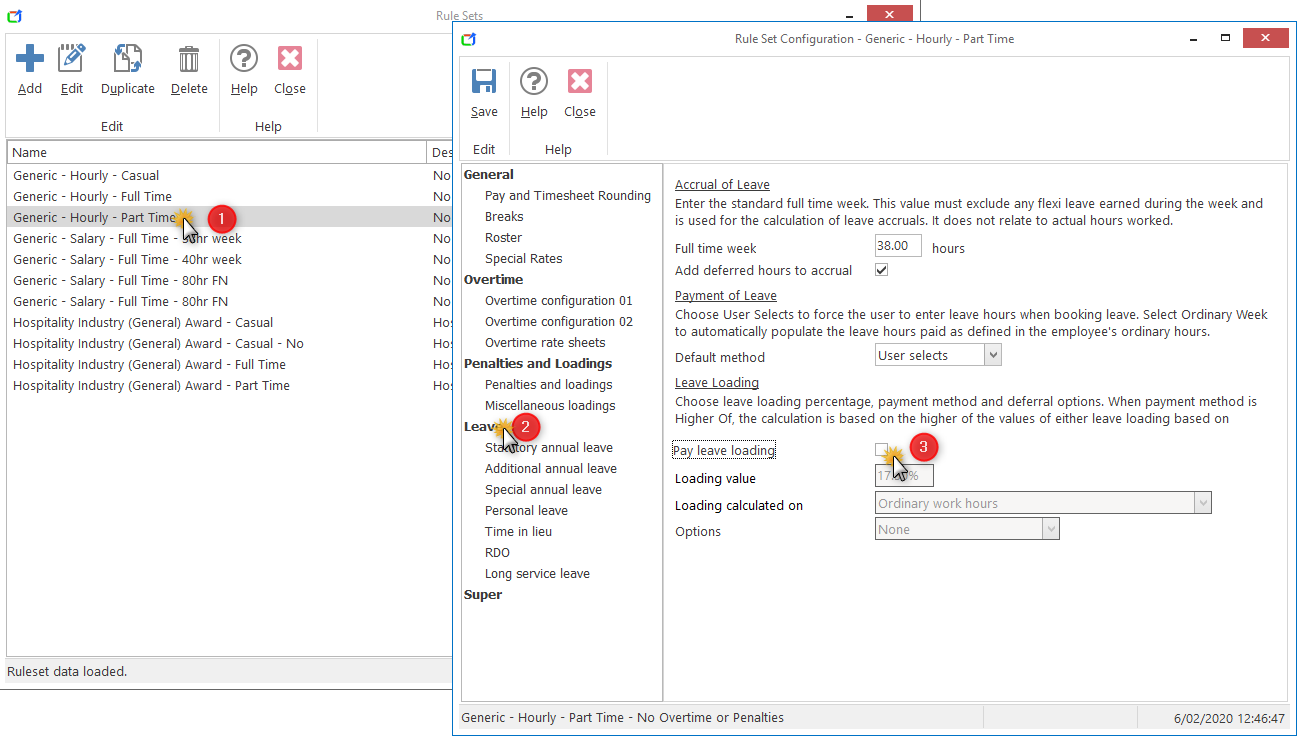The width and height of the screenshot is (1297, 736).
Task: Select the bold Overtime category heading
Action: click(x=494, y=279)
